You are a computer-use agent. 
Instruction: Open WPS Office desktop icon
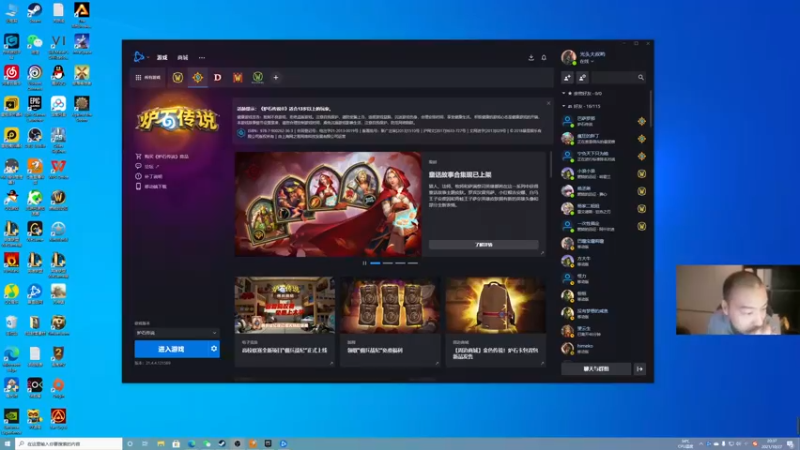point(58,169)
